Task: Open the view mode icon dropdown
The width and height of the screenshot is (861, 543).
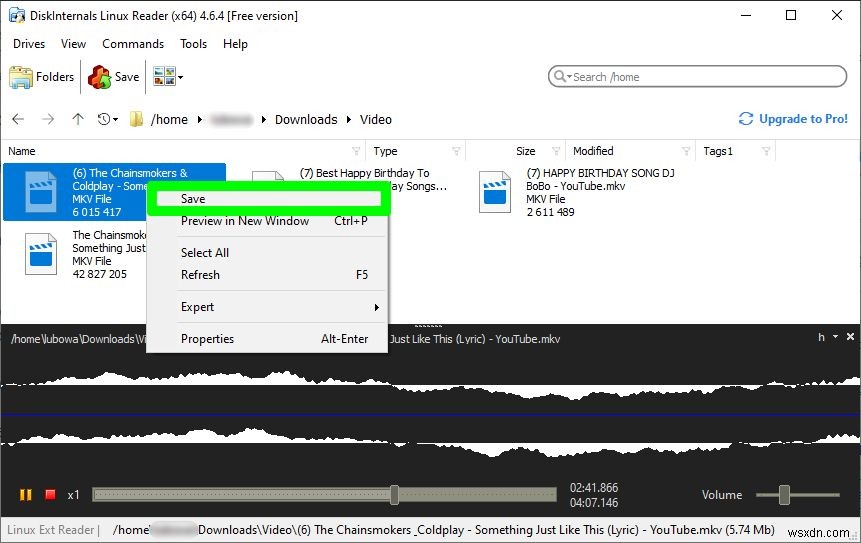Action: click(167, 77)
